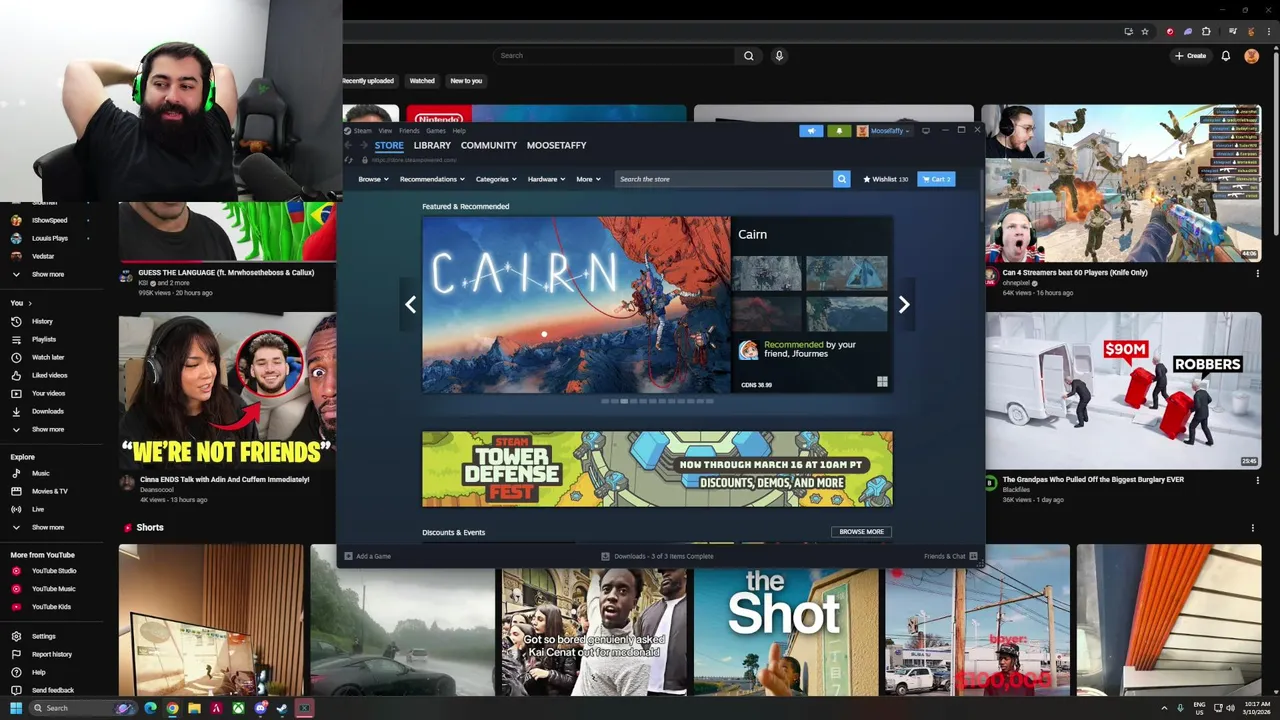Open Chrome media control icon
The image size is (1280, 720).
[x=1234, y=32]
